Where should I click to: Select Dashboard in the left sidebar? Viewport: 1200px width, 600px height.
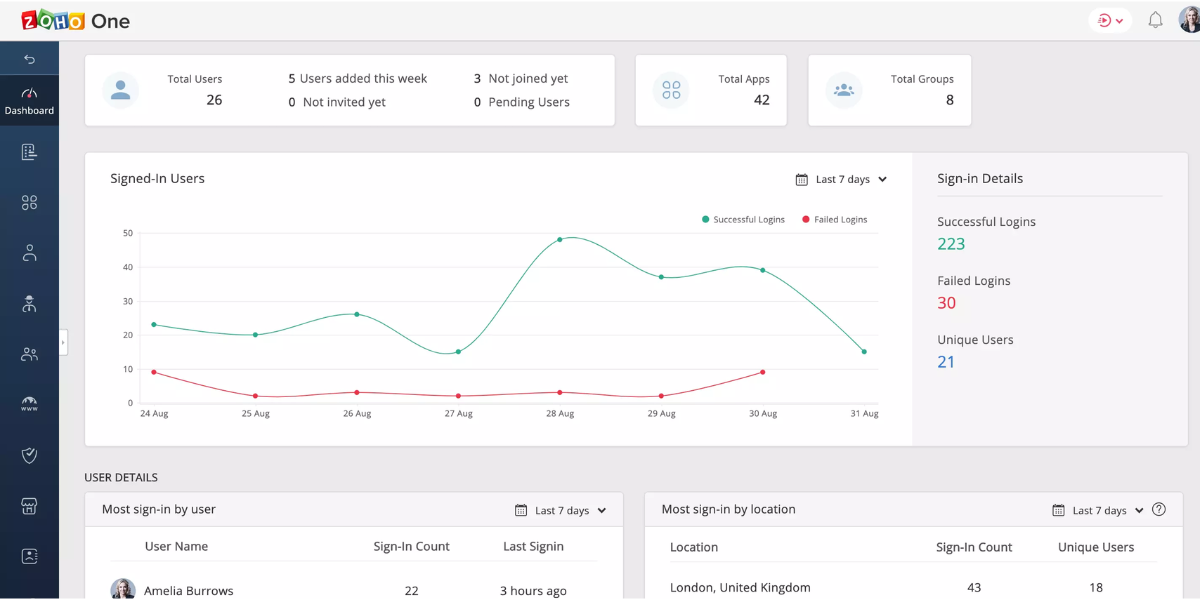coord(29,100)
